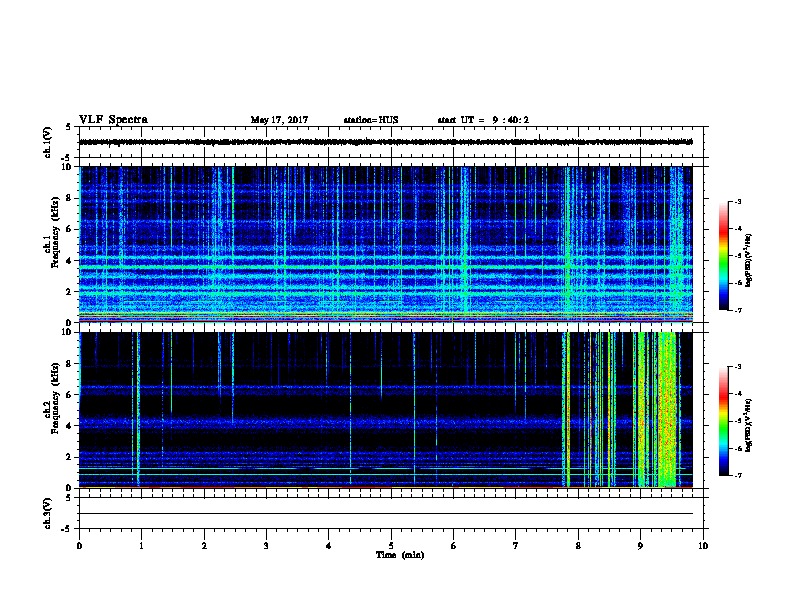
Task: Click the "Time (min)" x-axis label
Action: (x=400, y=555)
